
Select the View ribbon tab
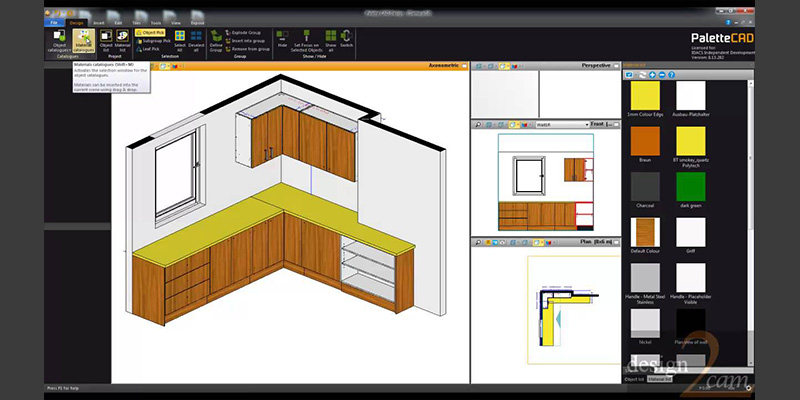[176, 22]
